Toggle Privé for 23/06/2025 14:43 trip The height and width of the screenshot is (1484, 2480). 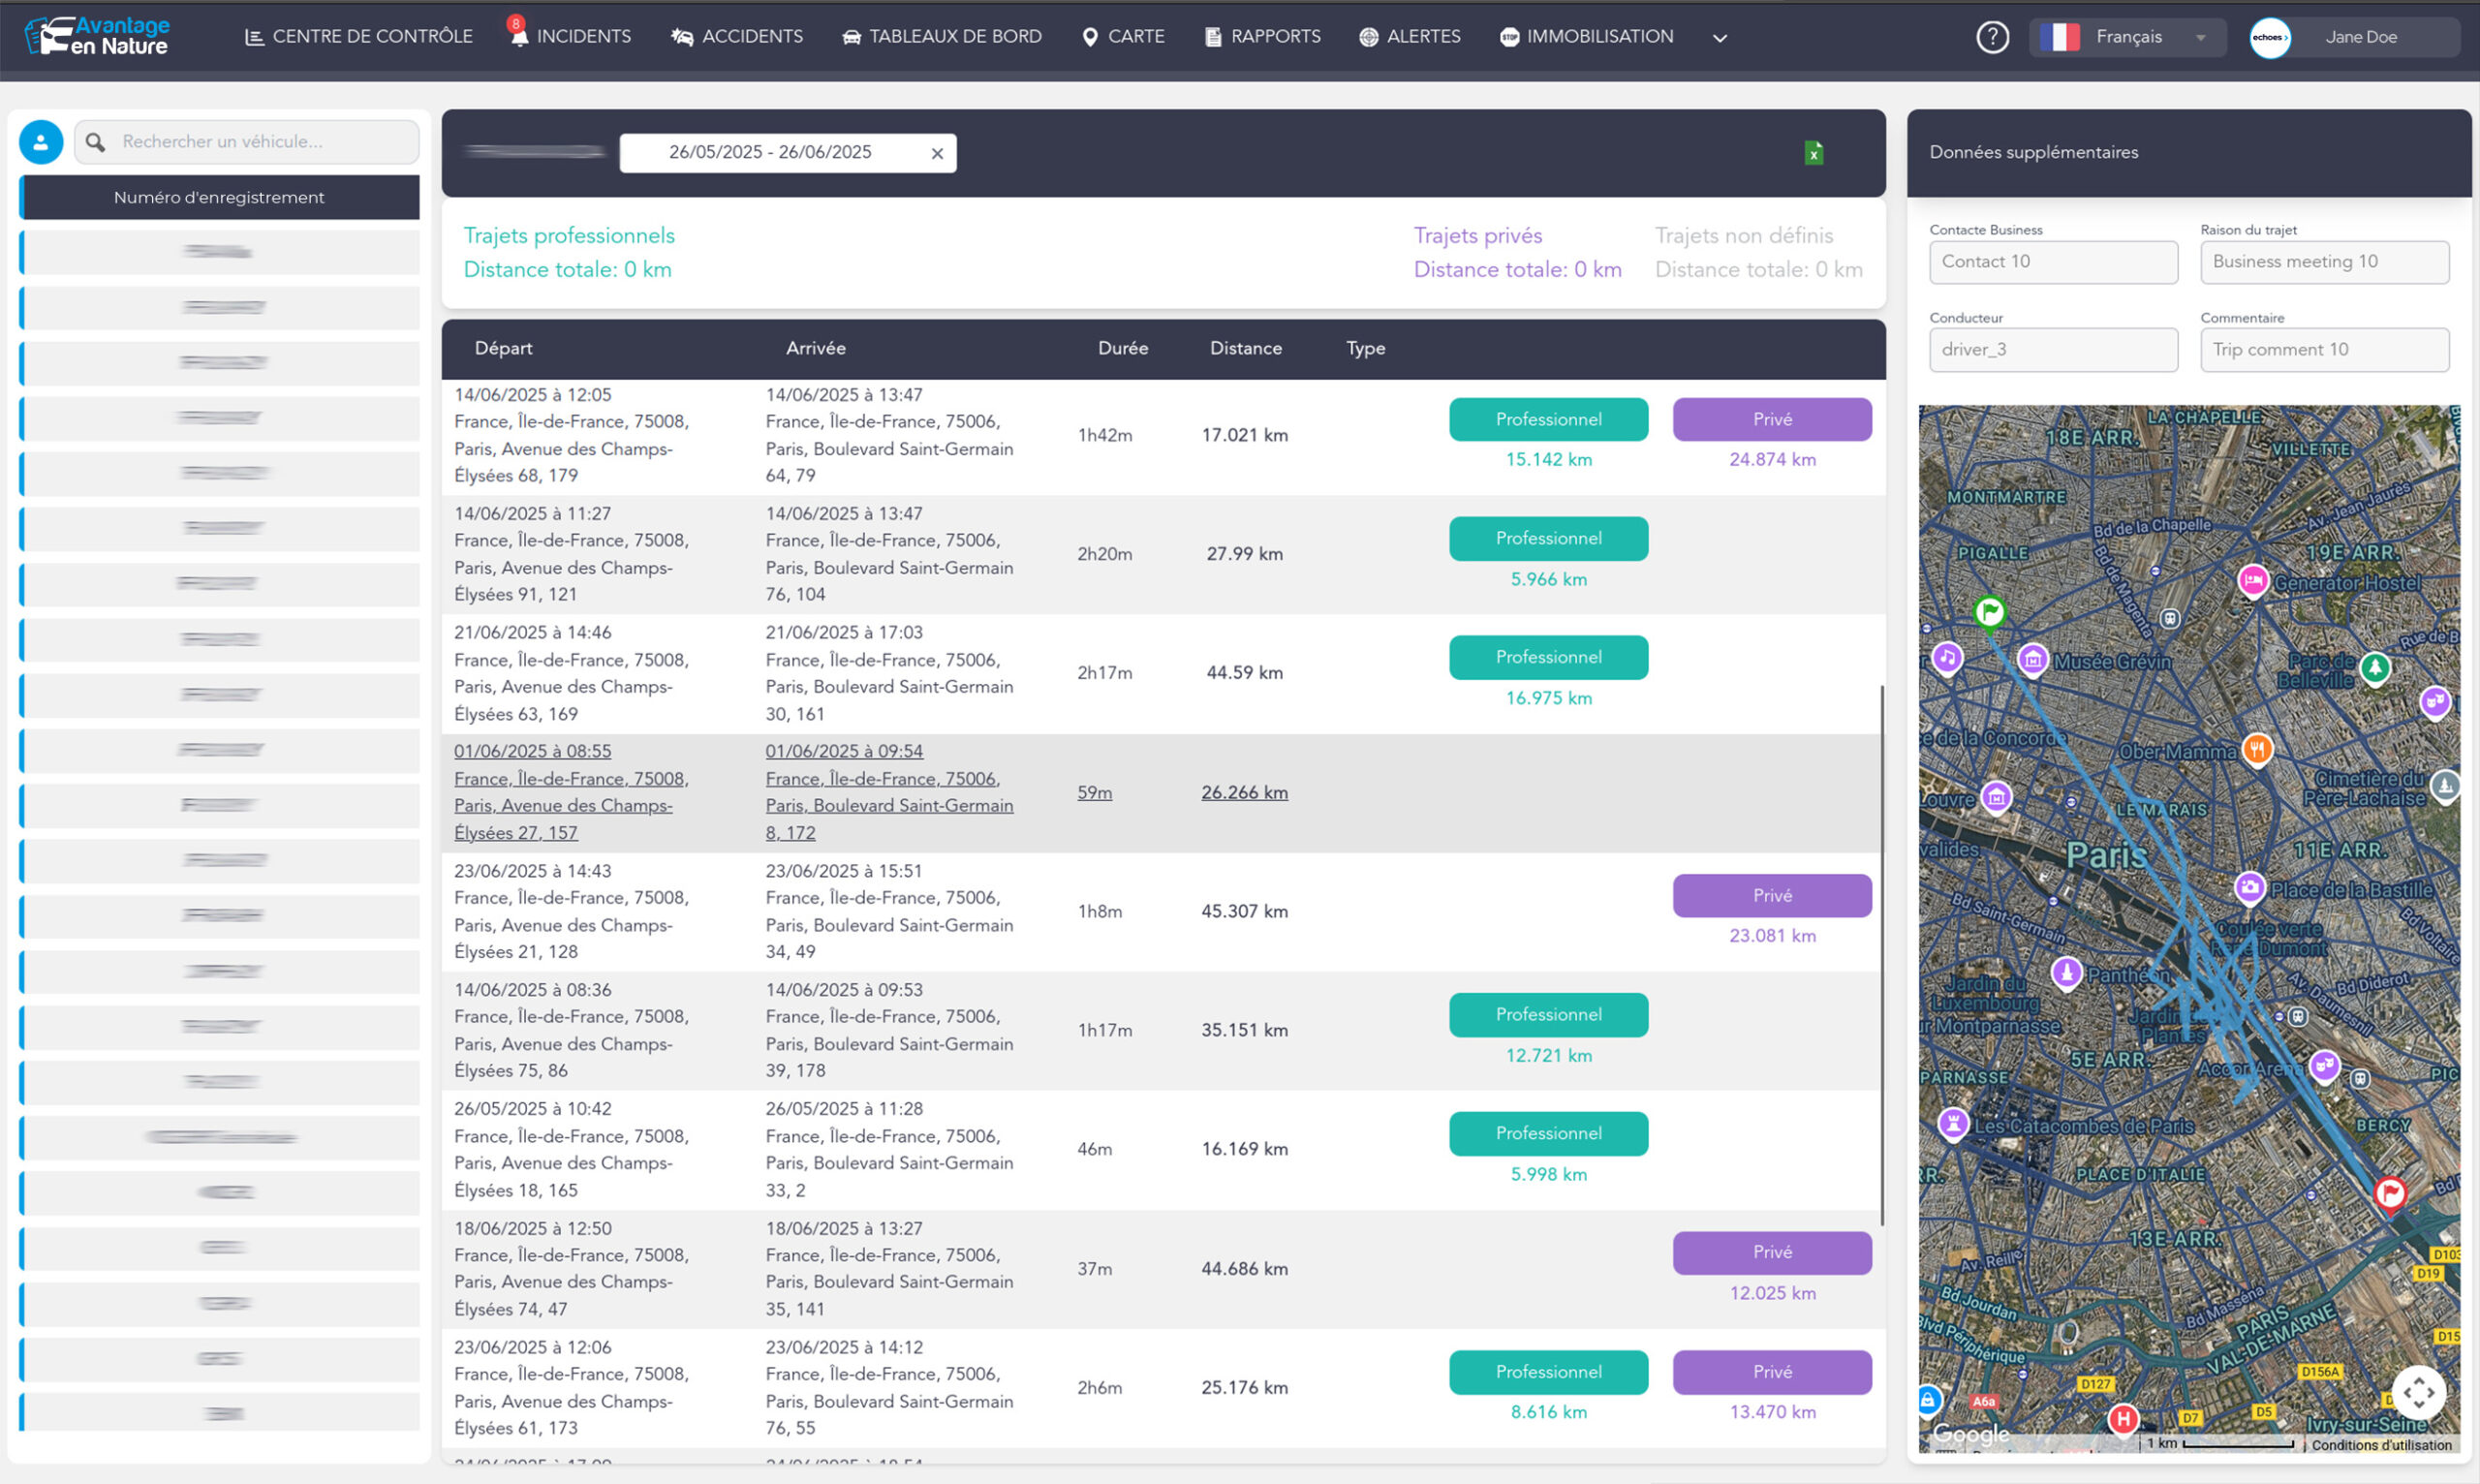1771,895
